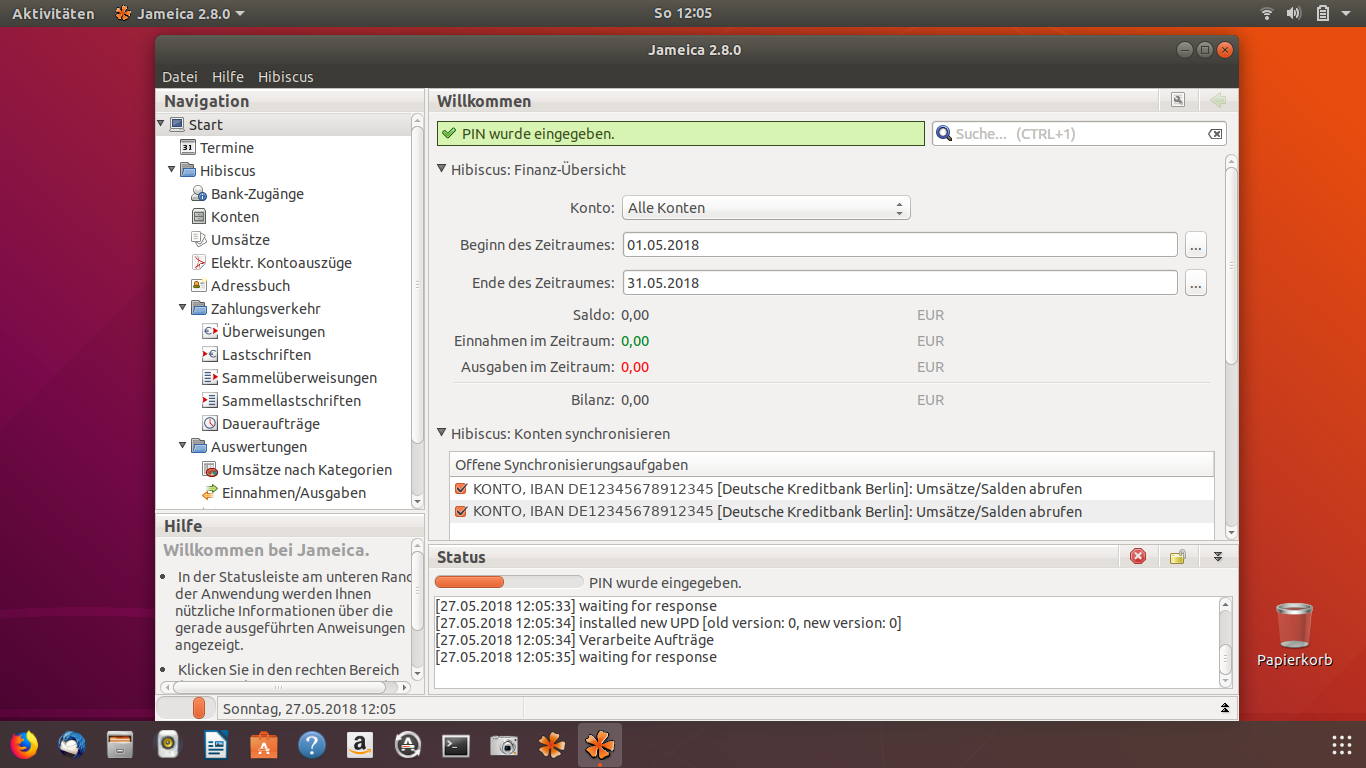The height and width of the screenshot is (768, 1366).
Task: Click in Beginn des Zeitraumes date field
Action: pyautogui.click(x=900, y=245)
